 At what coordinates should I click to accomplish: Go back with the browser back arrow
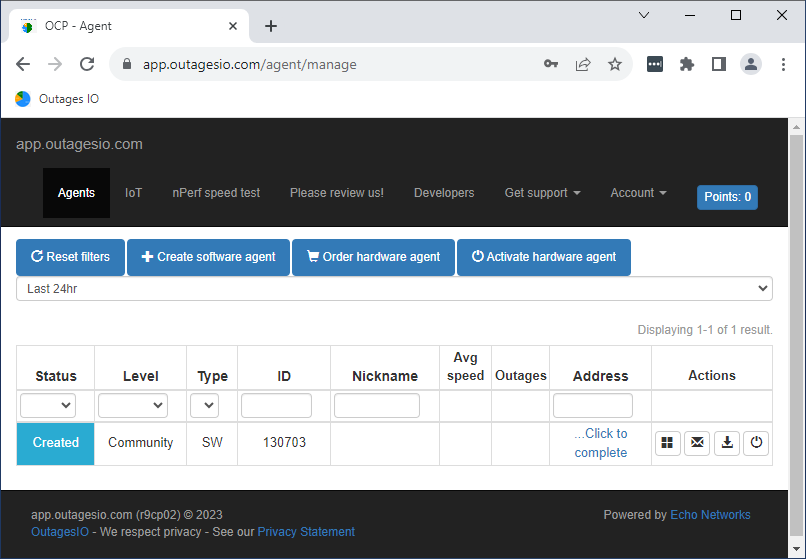point(23,64)
